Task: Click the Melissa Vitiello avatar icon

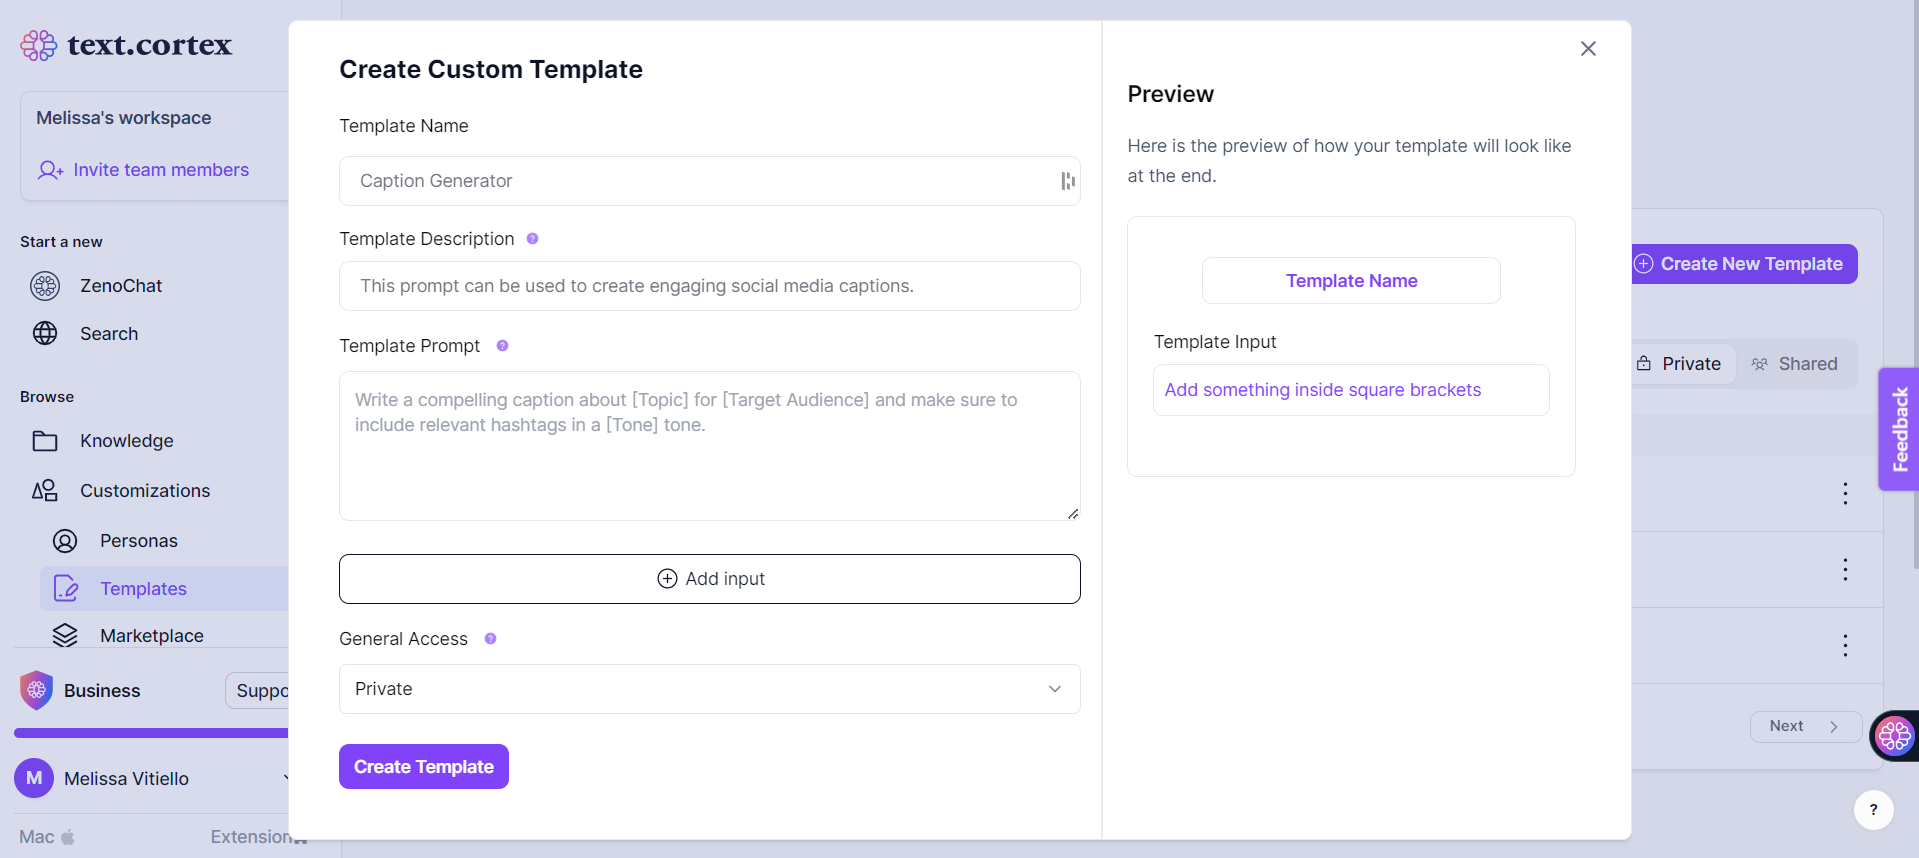Action: [34, 778]
